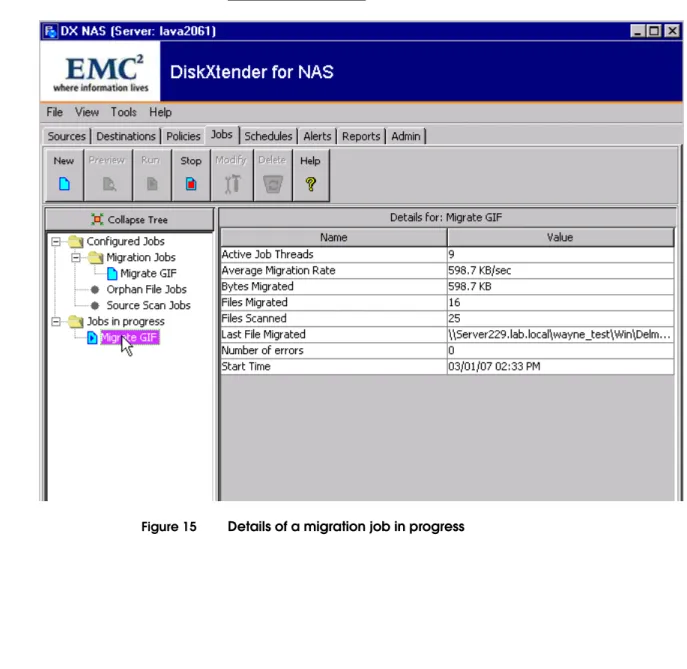The height and width of the screenshot is (669, 687).
Task: Minimize the DX NAS window
Action: 637,31
